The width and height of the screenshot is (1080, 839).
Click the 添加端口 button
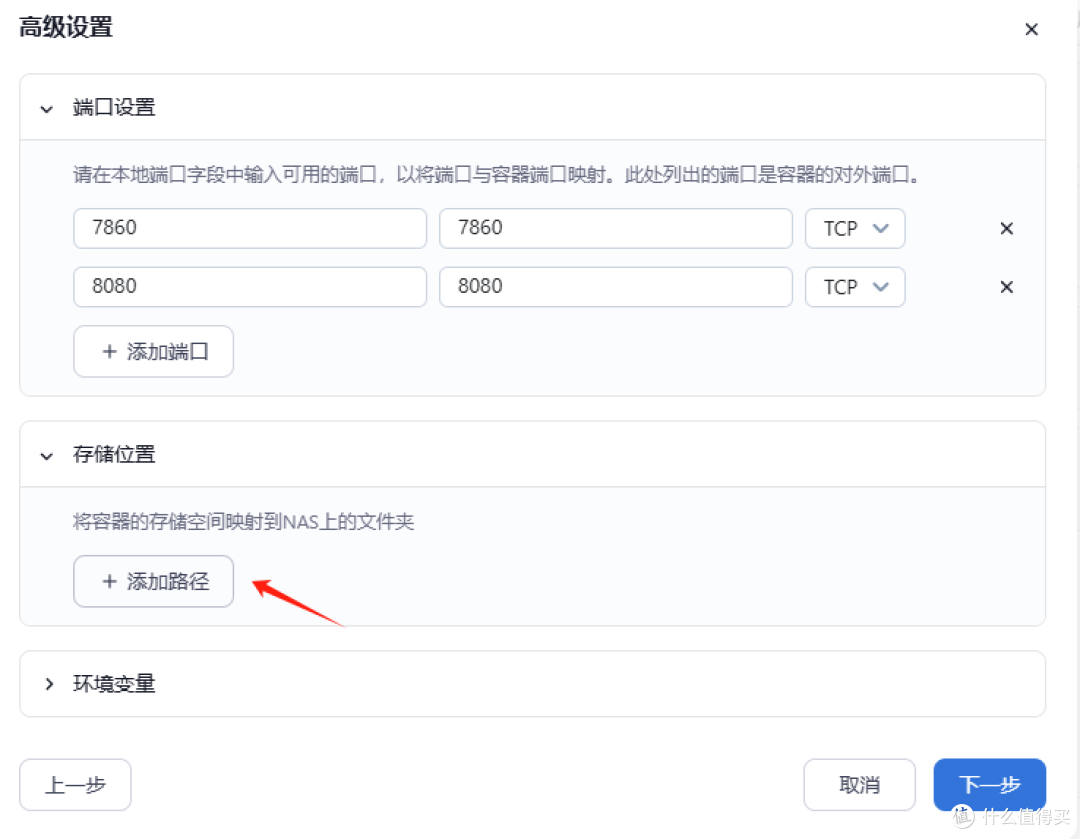click(x=154, y=351)
